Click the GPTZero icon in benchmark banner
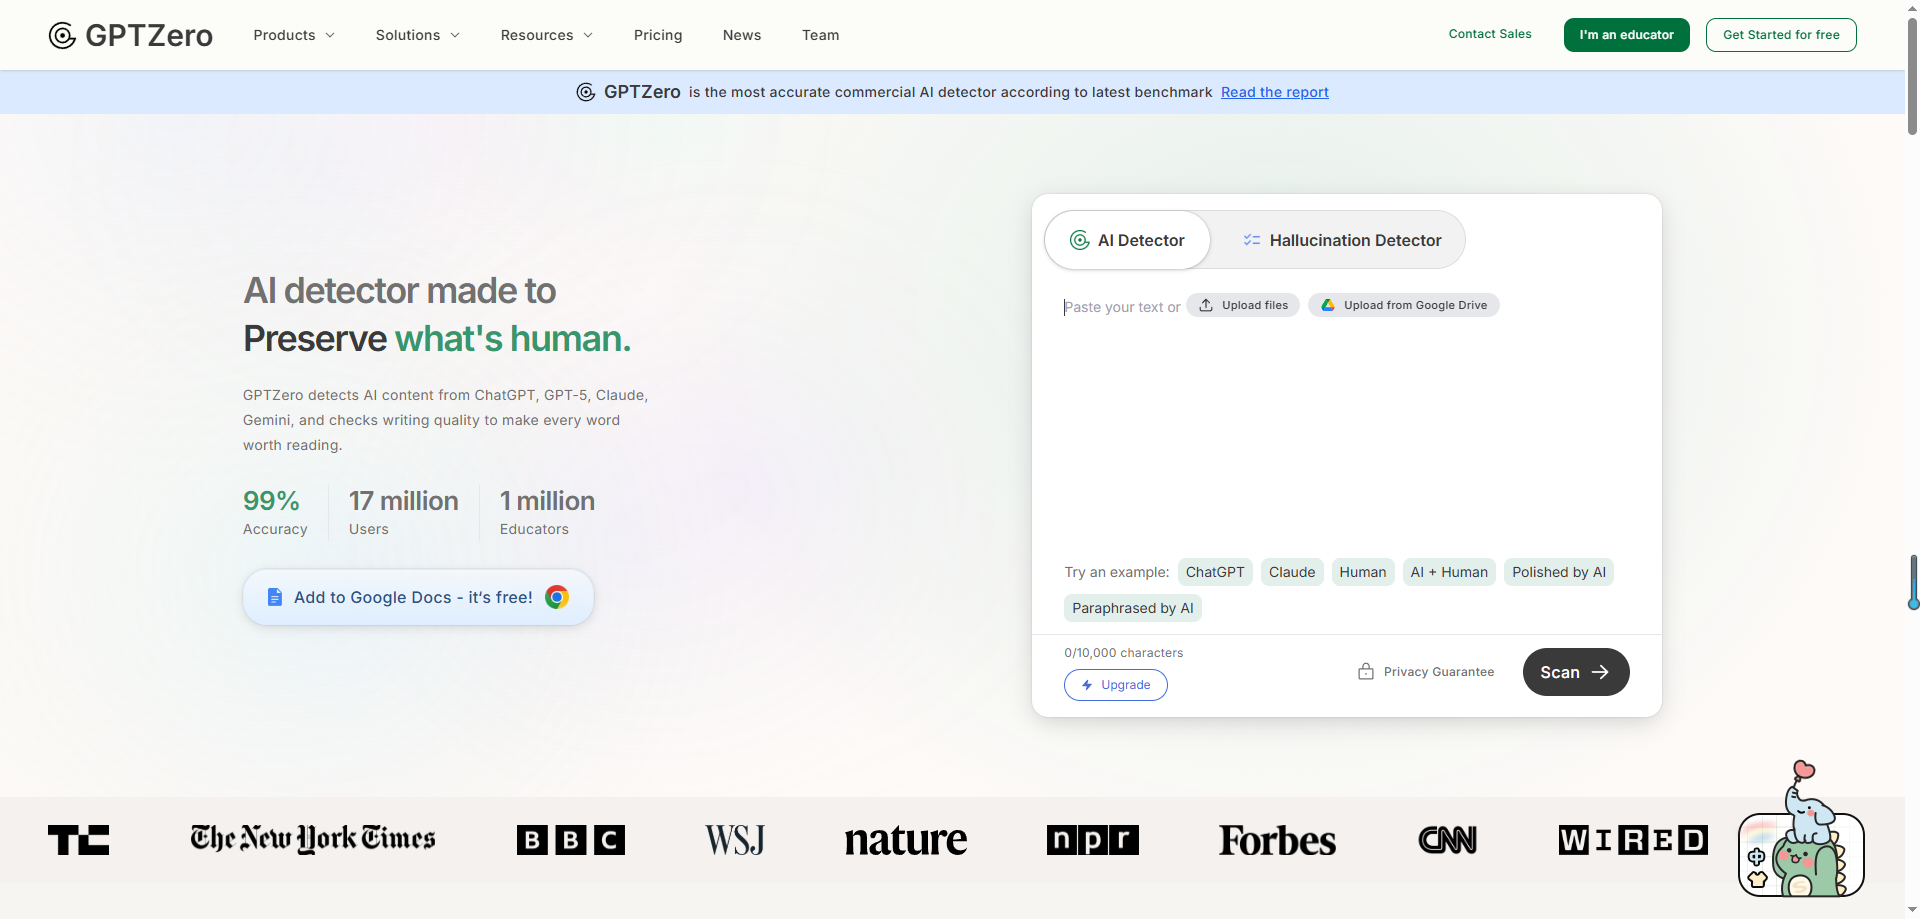 pyautogui.click(x=586, y=92)
